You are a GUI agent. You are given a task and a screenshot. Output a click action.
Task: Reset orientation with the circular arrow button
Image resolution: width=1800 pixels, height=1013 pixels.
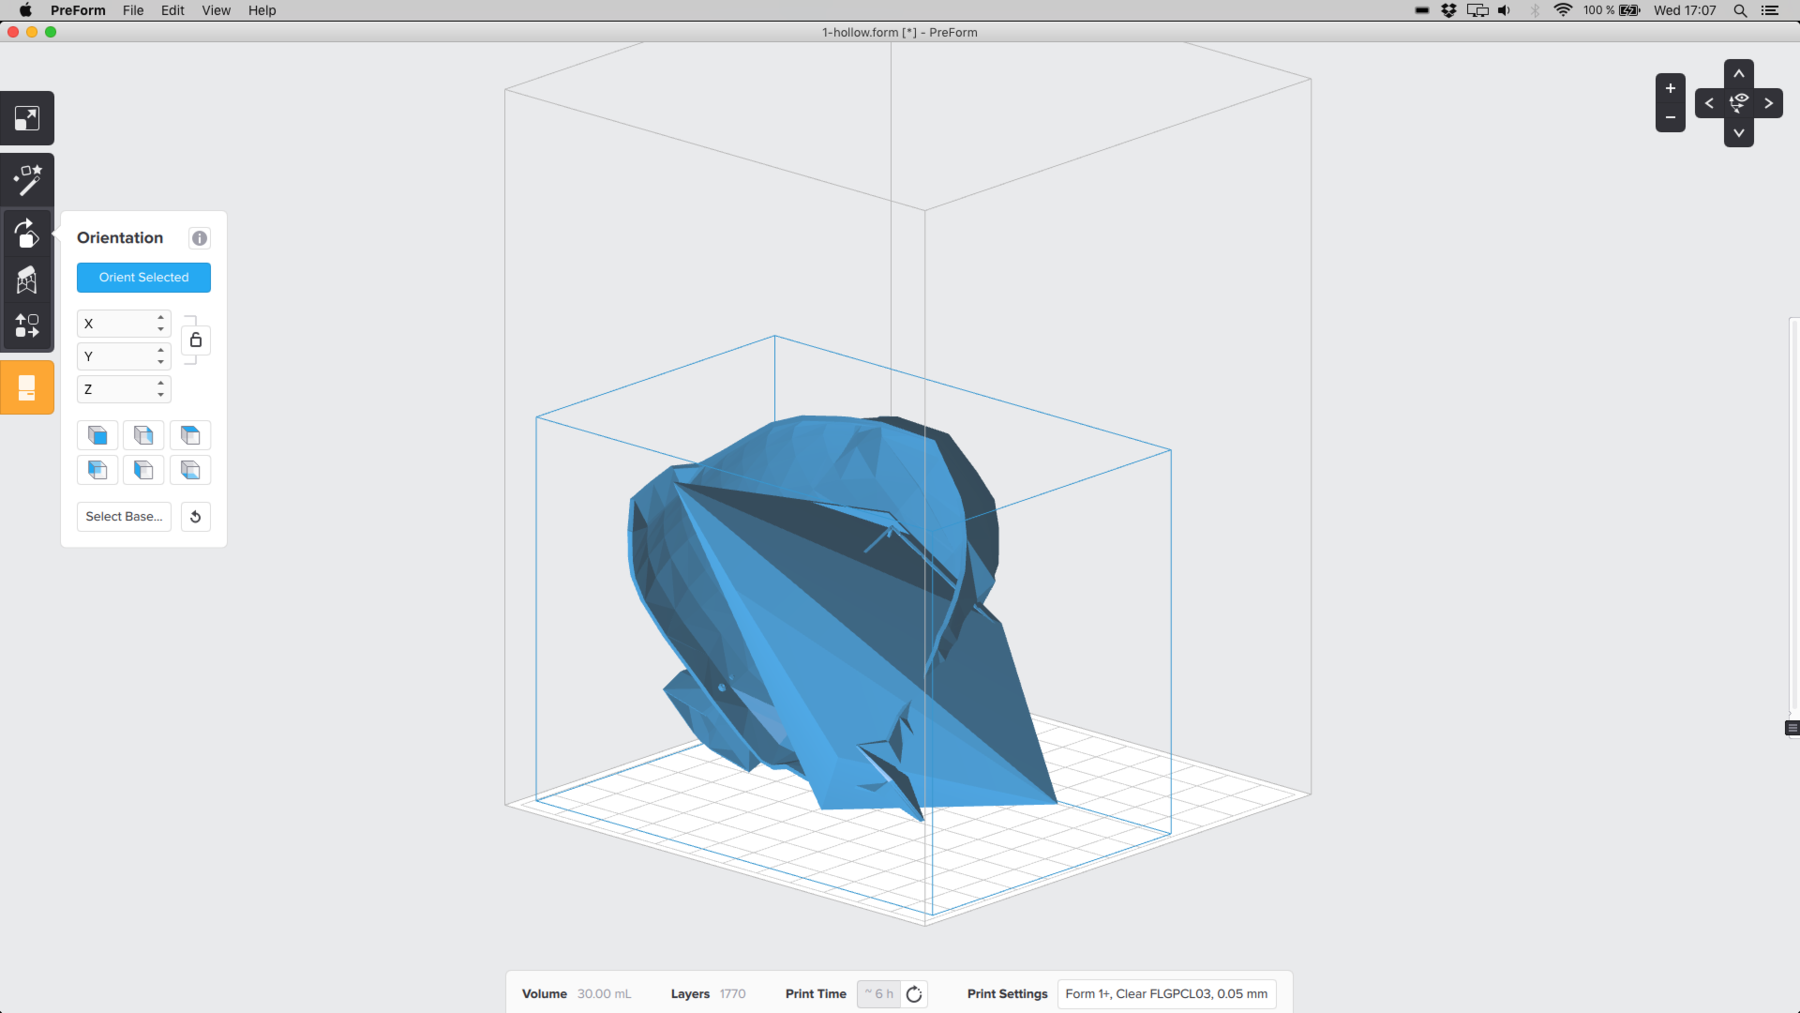tap(196, 517)
